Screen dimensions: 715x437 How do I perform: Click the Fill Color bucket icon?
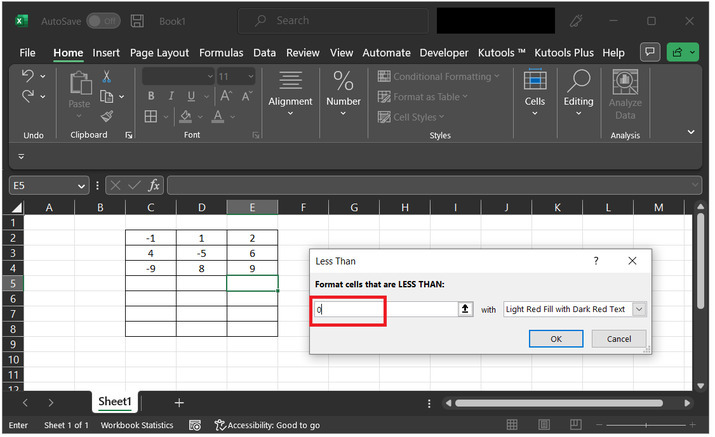coord(186,116)
